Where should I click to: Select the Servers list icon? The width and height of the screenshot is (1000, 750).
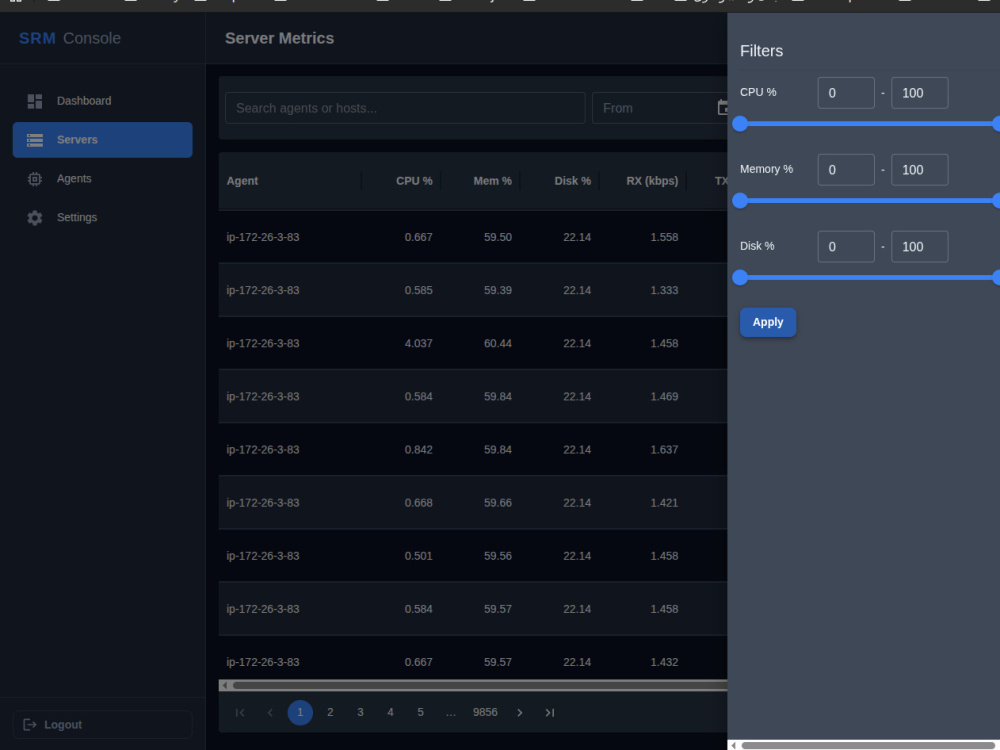[x=35, y=140]
